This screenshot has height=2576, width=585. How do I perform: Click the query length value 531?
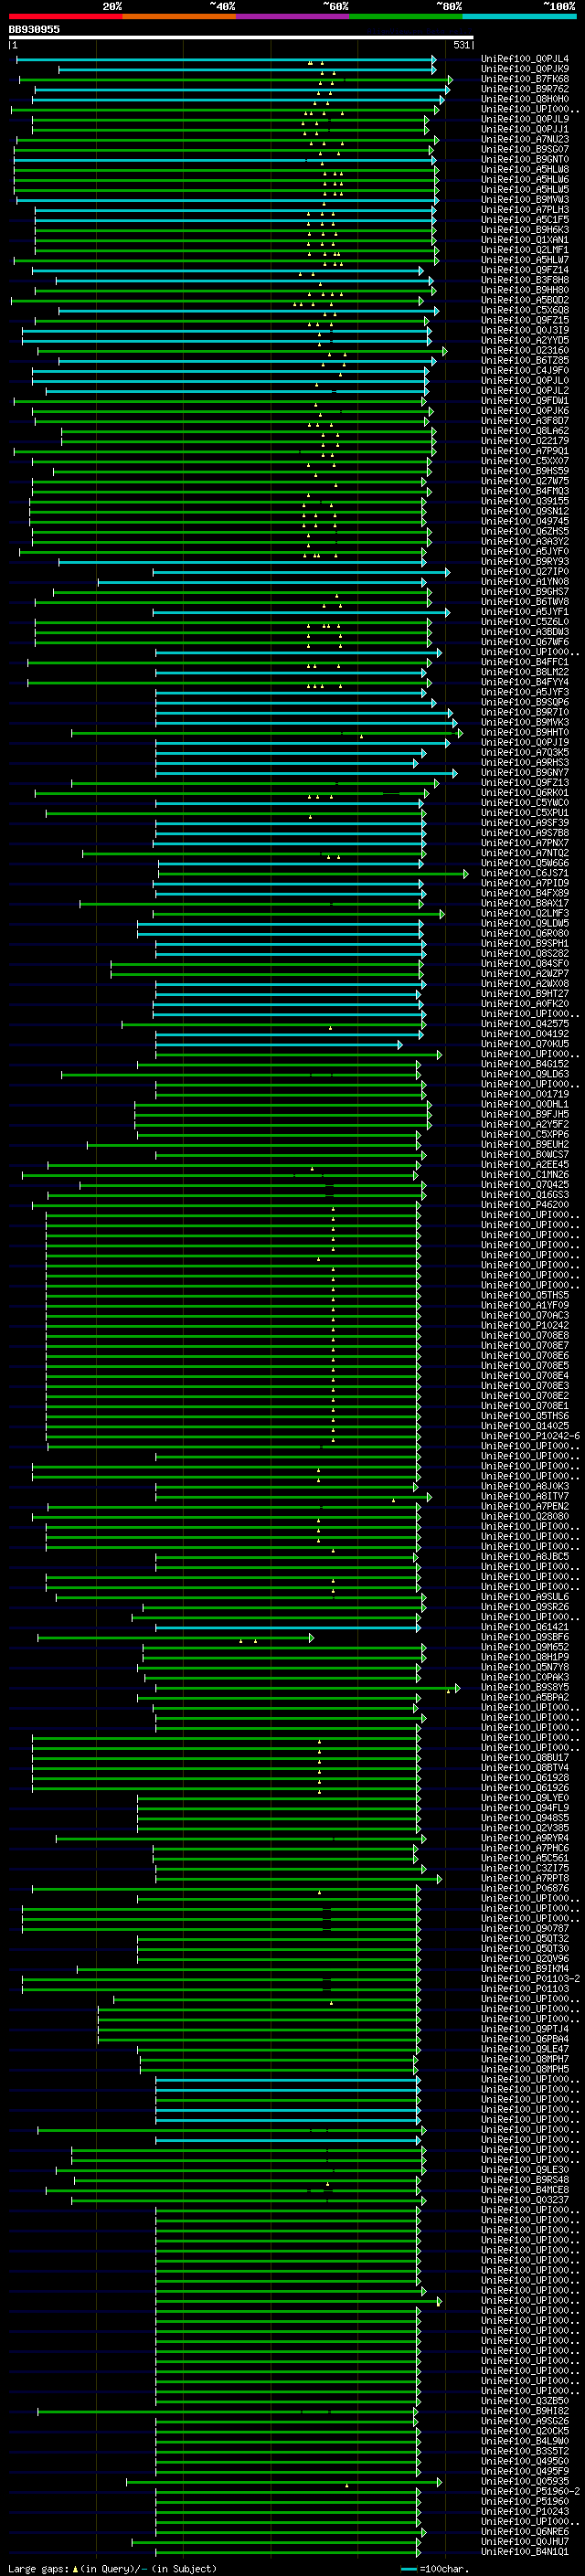[461, 45]
